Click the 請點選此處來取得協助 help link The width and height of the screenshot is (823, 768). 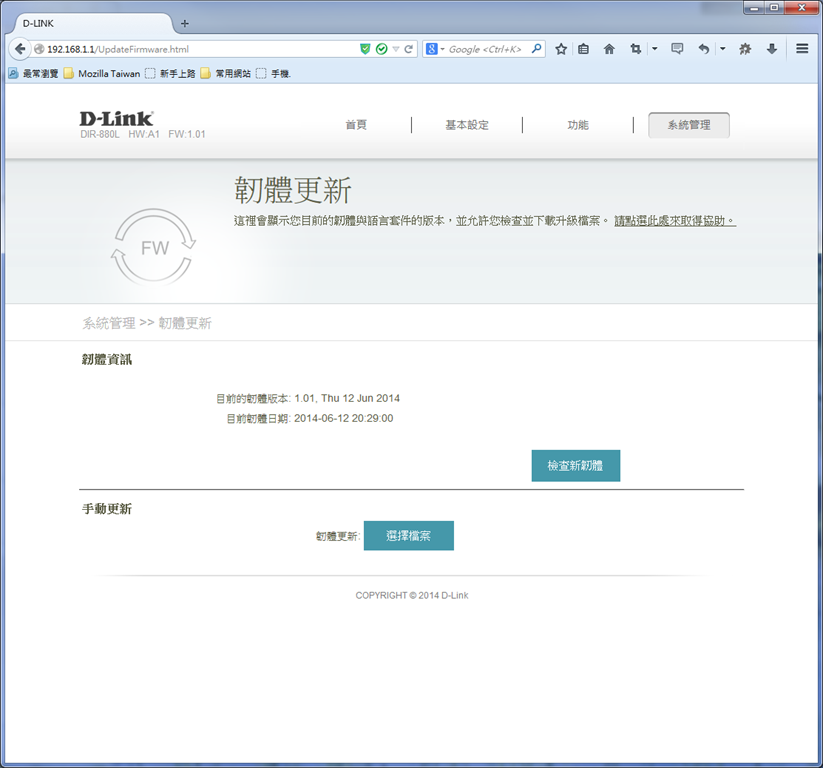pyautogui.click(x=675, y=221)
